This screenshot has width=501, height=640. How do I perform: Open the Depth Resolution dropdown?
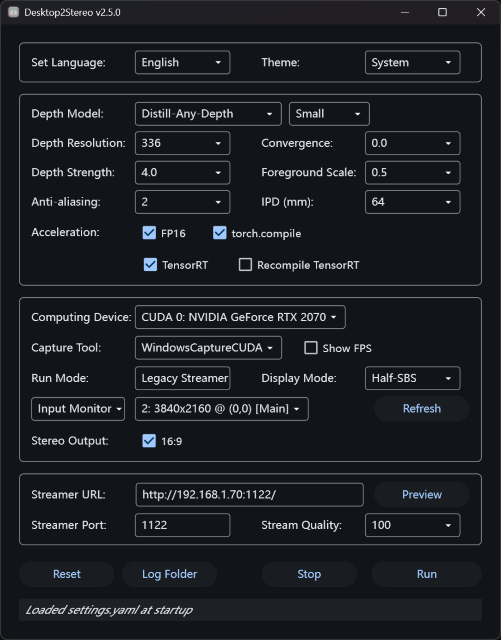click(183, 143)
